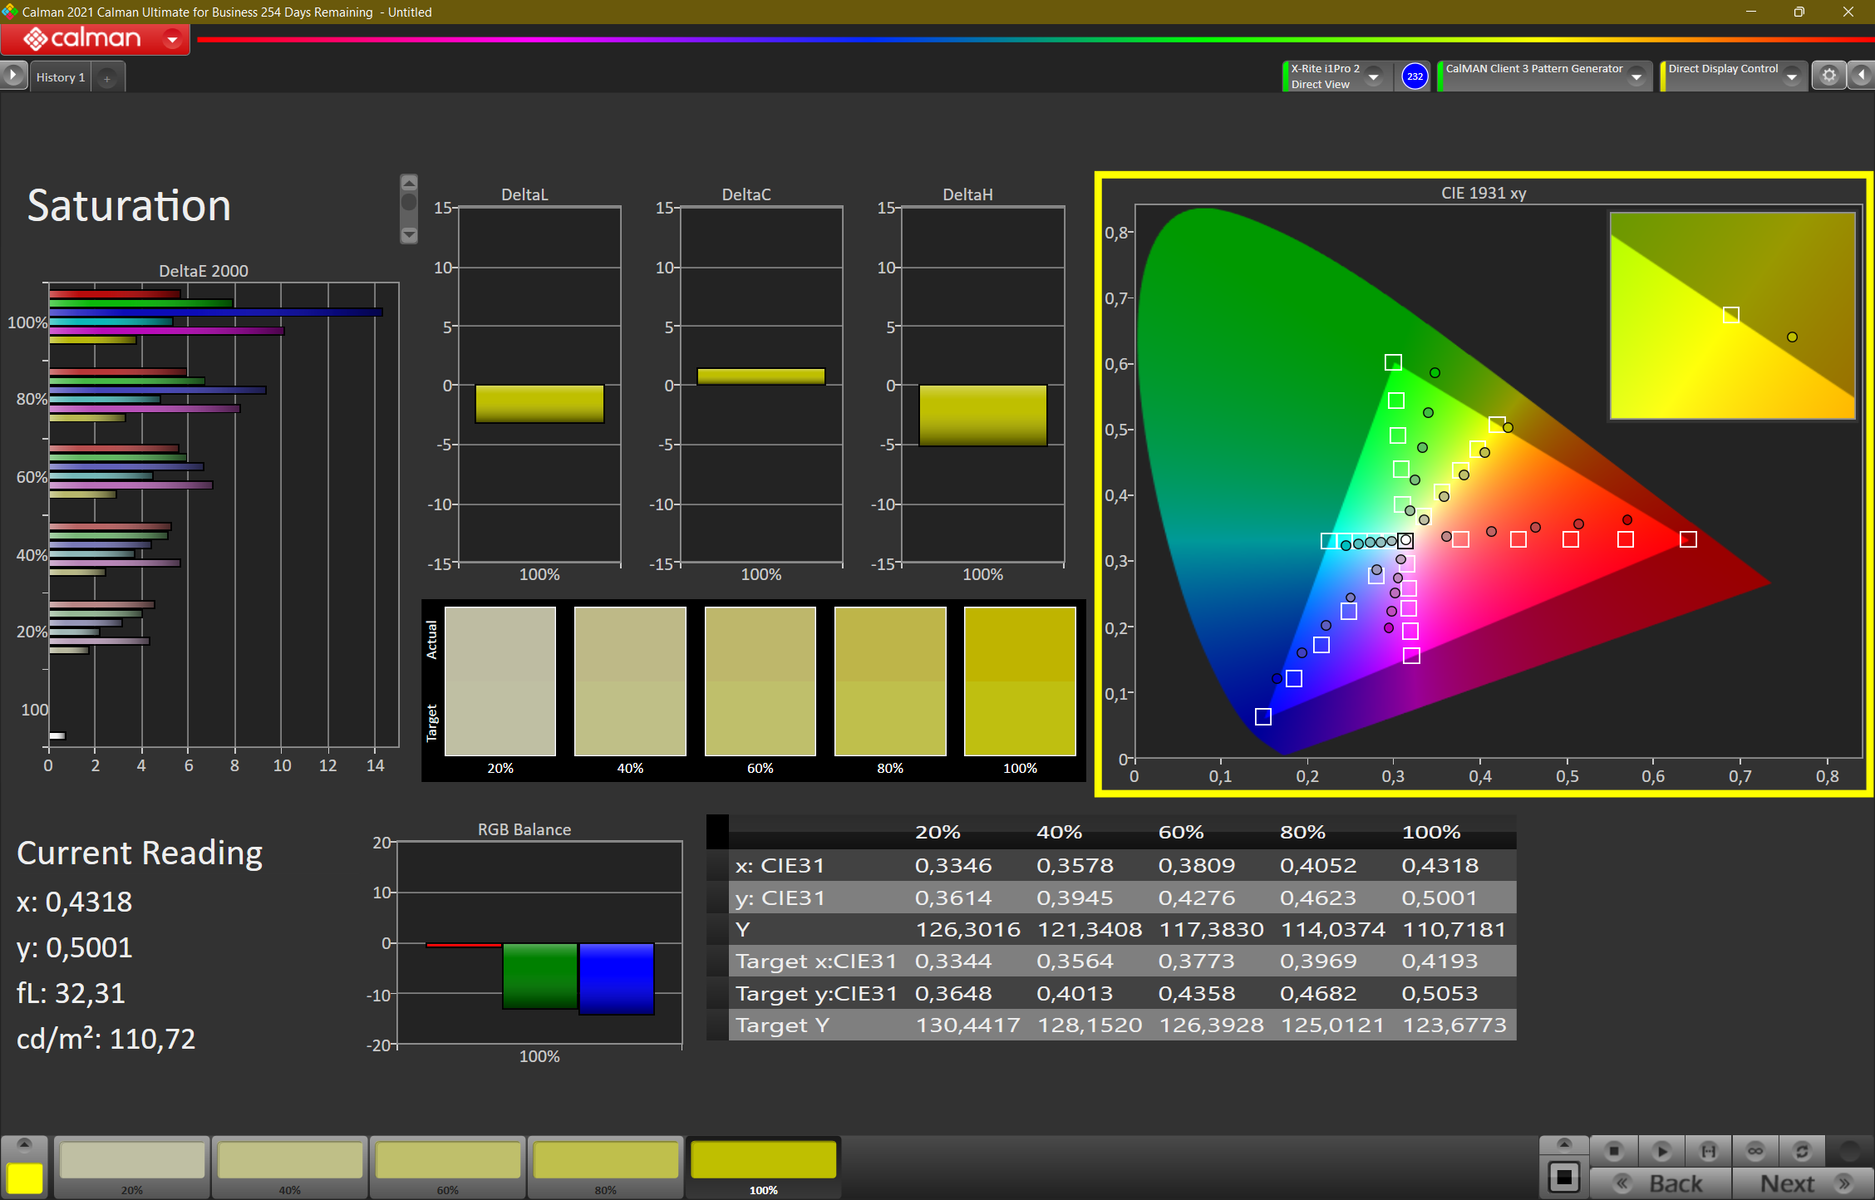Open CalMAN Client 3 Pattern Generator dropdown

[1636, 77]
